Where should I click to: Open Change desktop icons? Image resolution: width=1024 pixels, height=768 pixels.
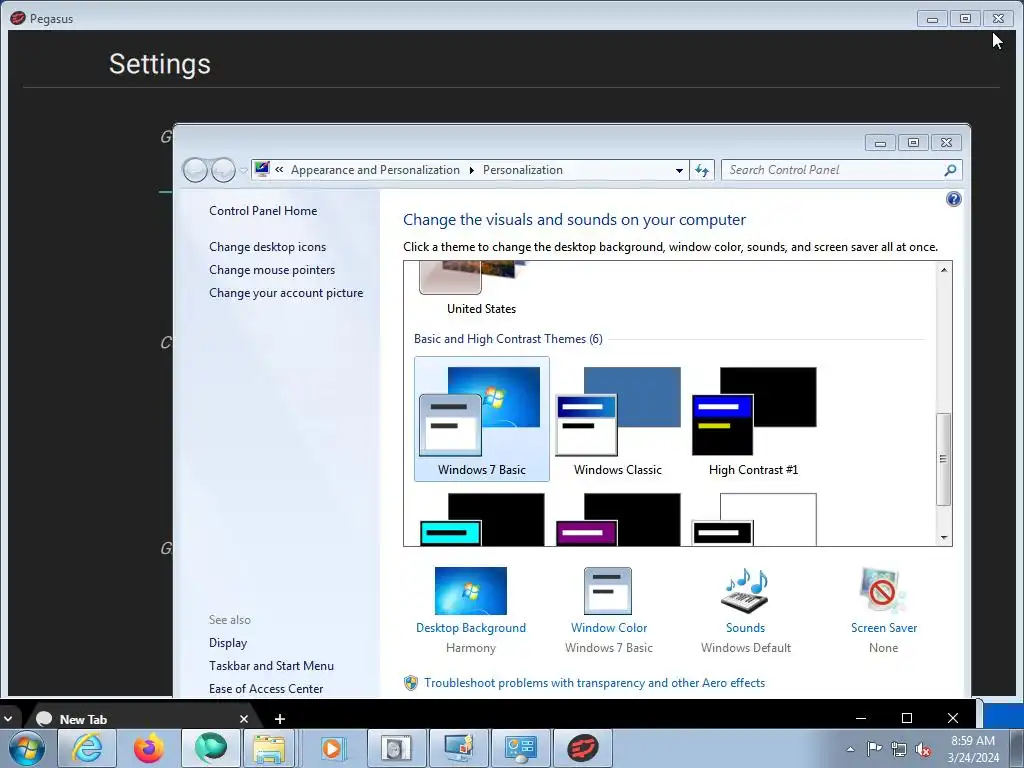coord(267,247)
